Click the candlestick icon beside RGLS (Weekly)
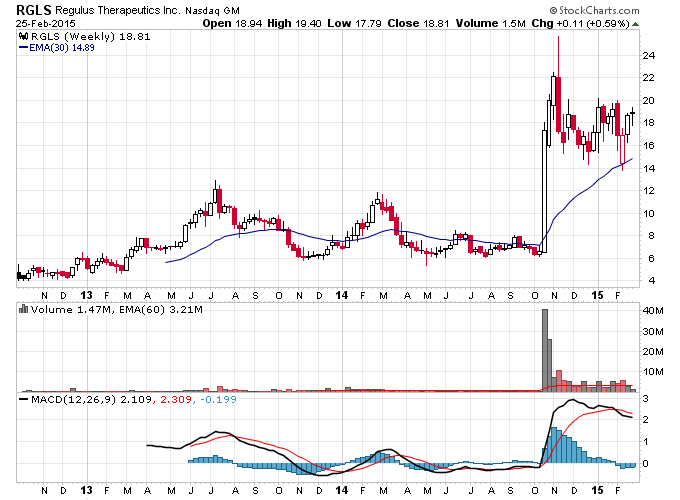Image resolution: width=680 pixels, height=500 pixels. tap(24, 36)
